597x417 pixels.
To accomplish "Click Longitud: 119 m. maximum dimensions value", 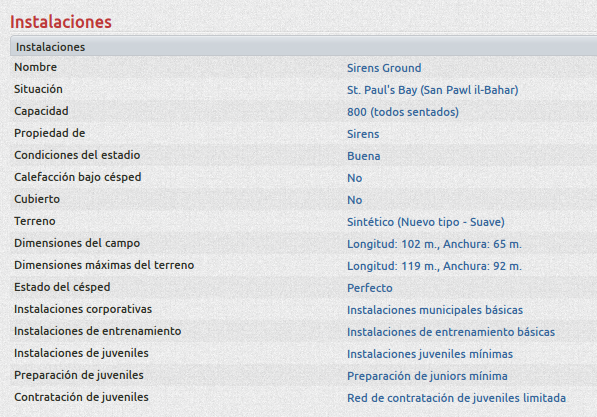I will coord(434,266).
